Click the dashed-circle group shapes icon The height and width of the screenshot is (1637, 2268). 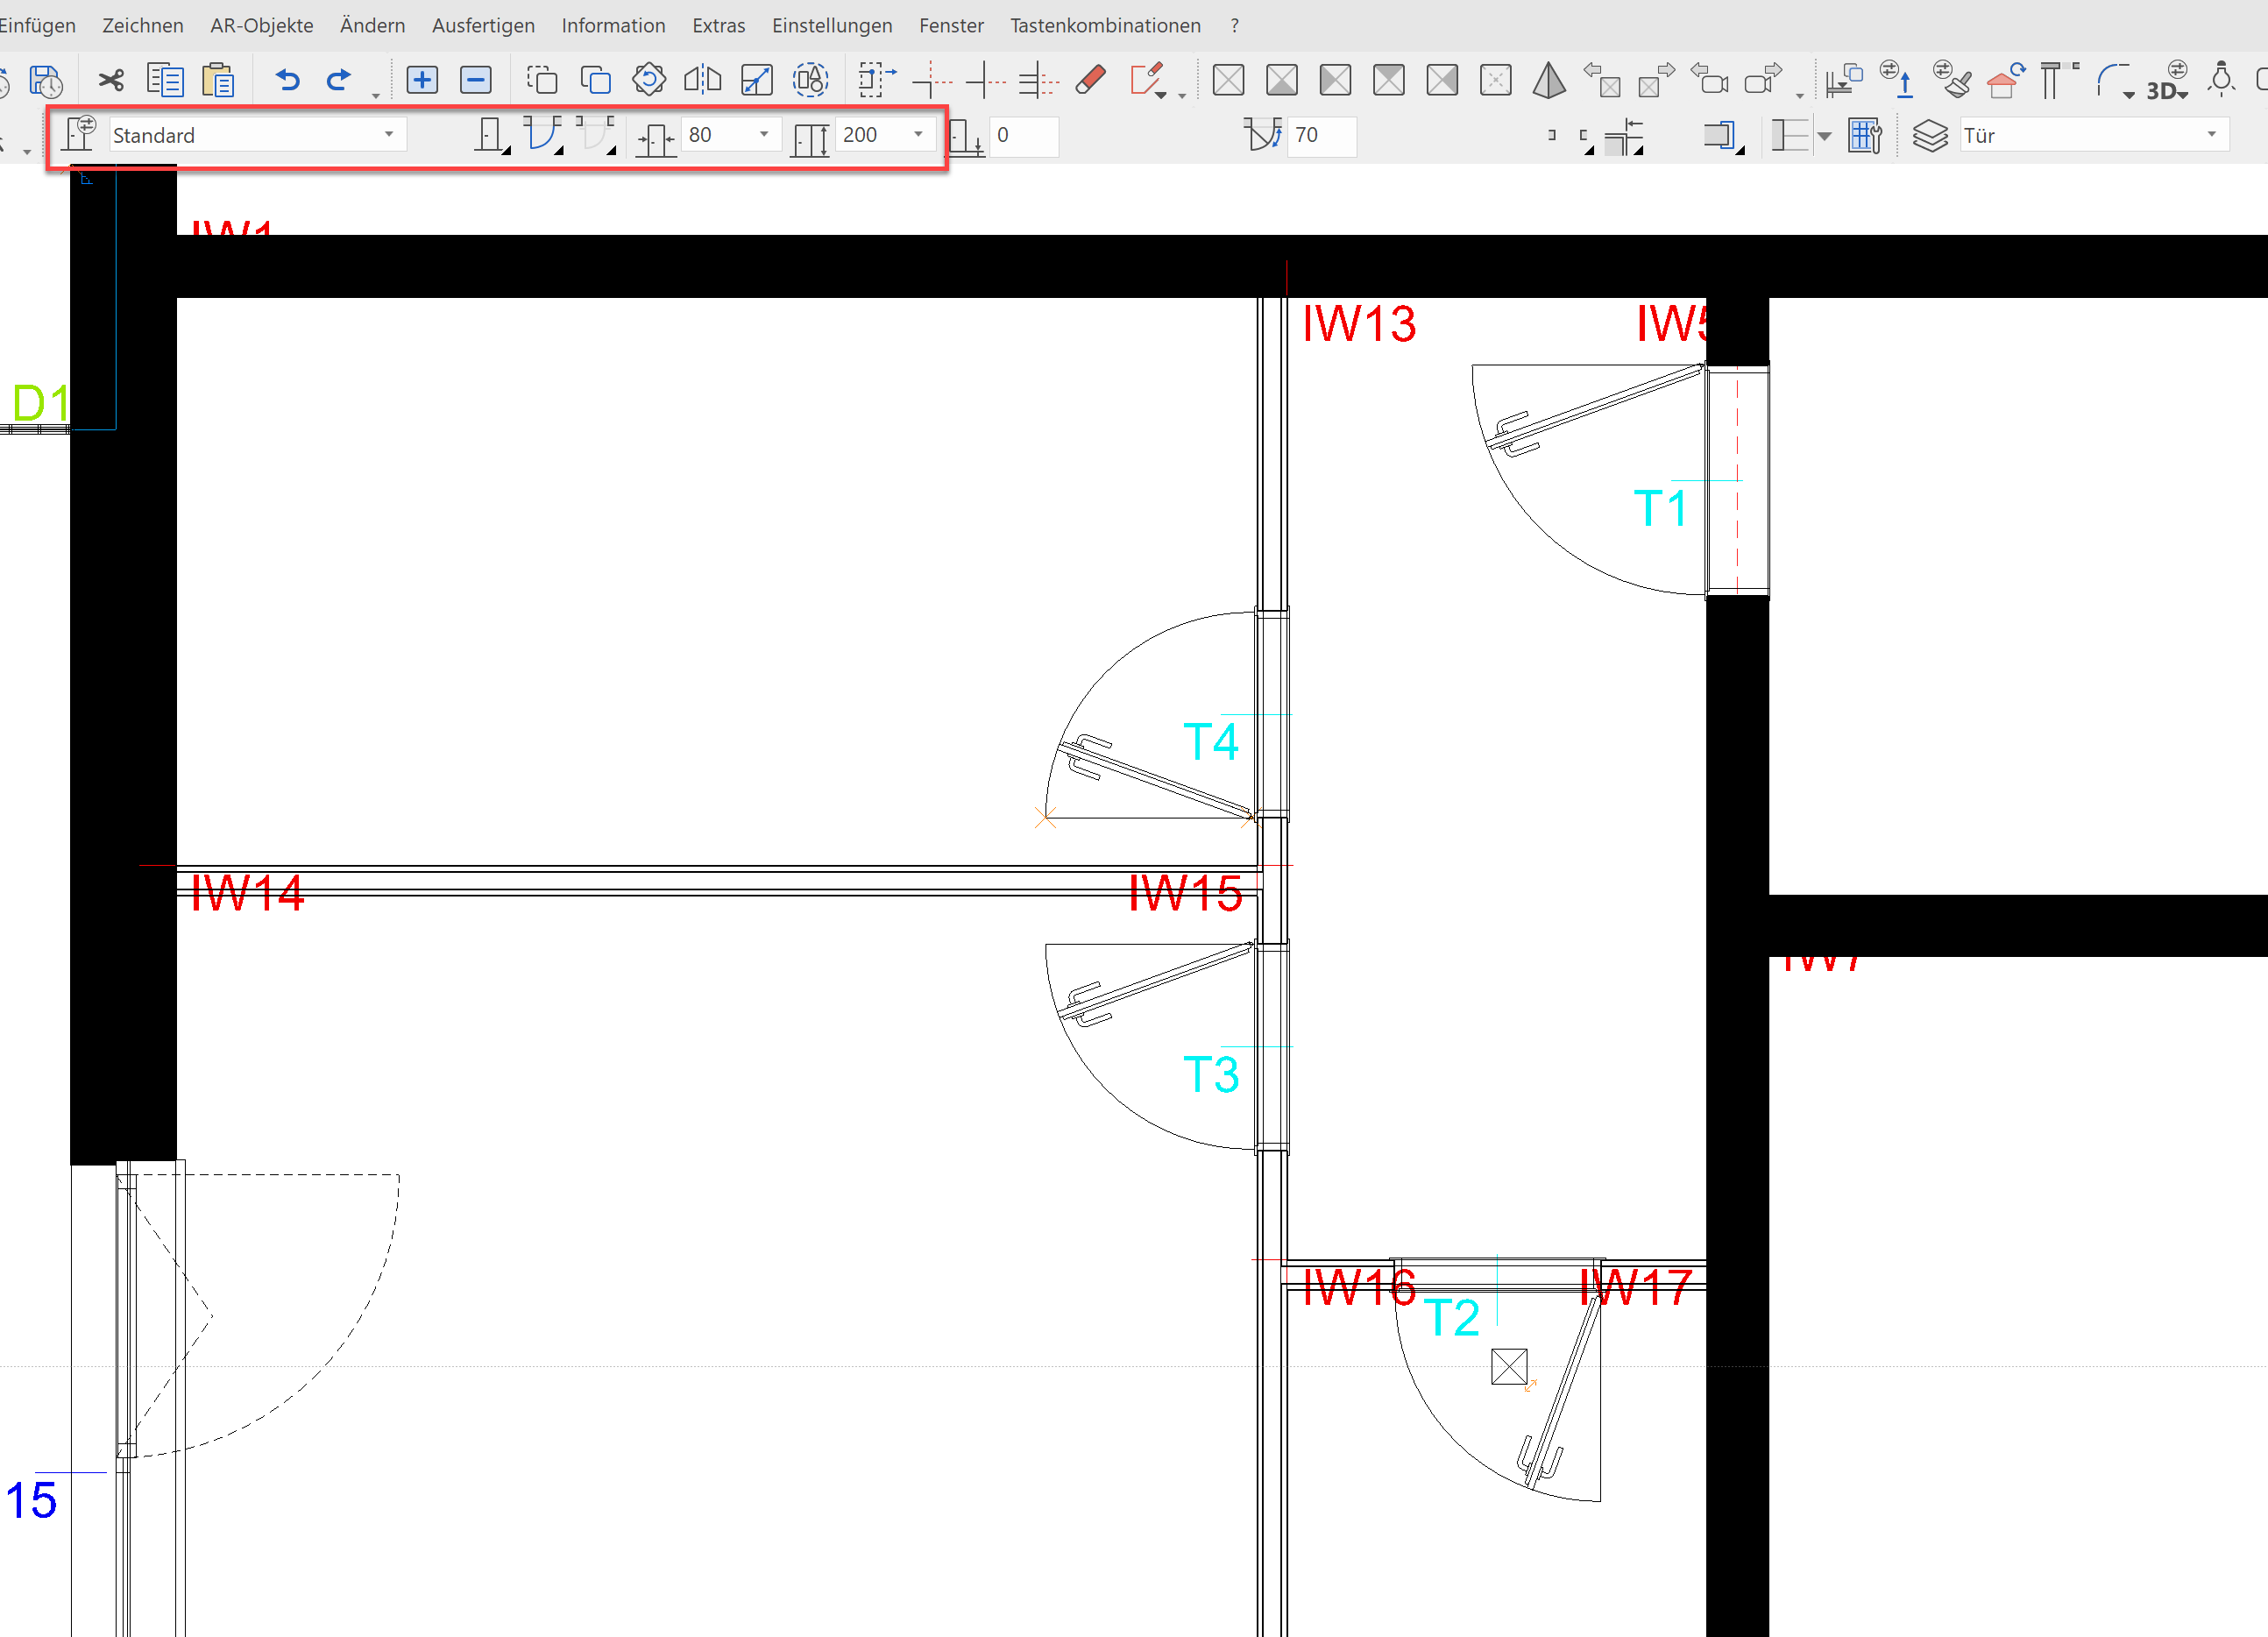[811, 80]
